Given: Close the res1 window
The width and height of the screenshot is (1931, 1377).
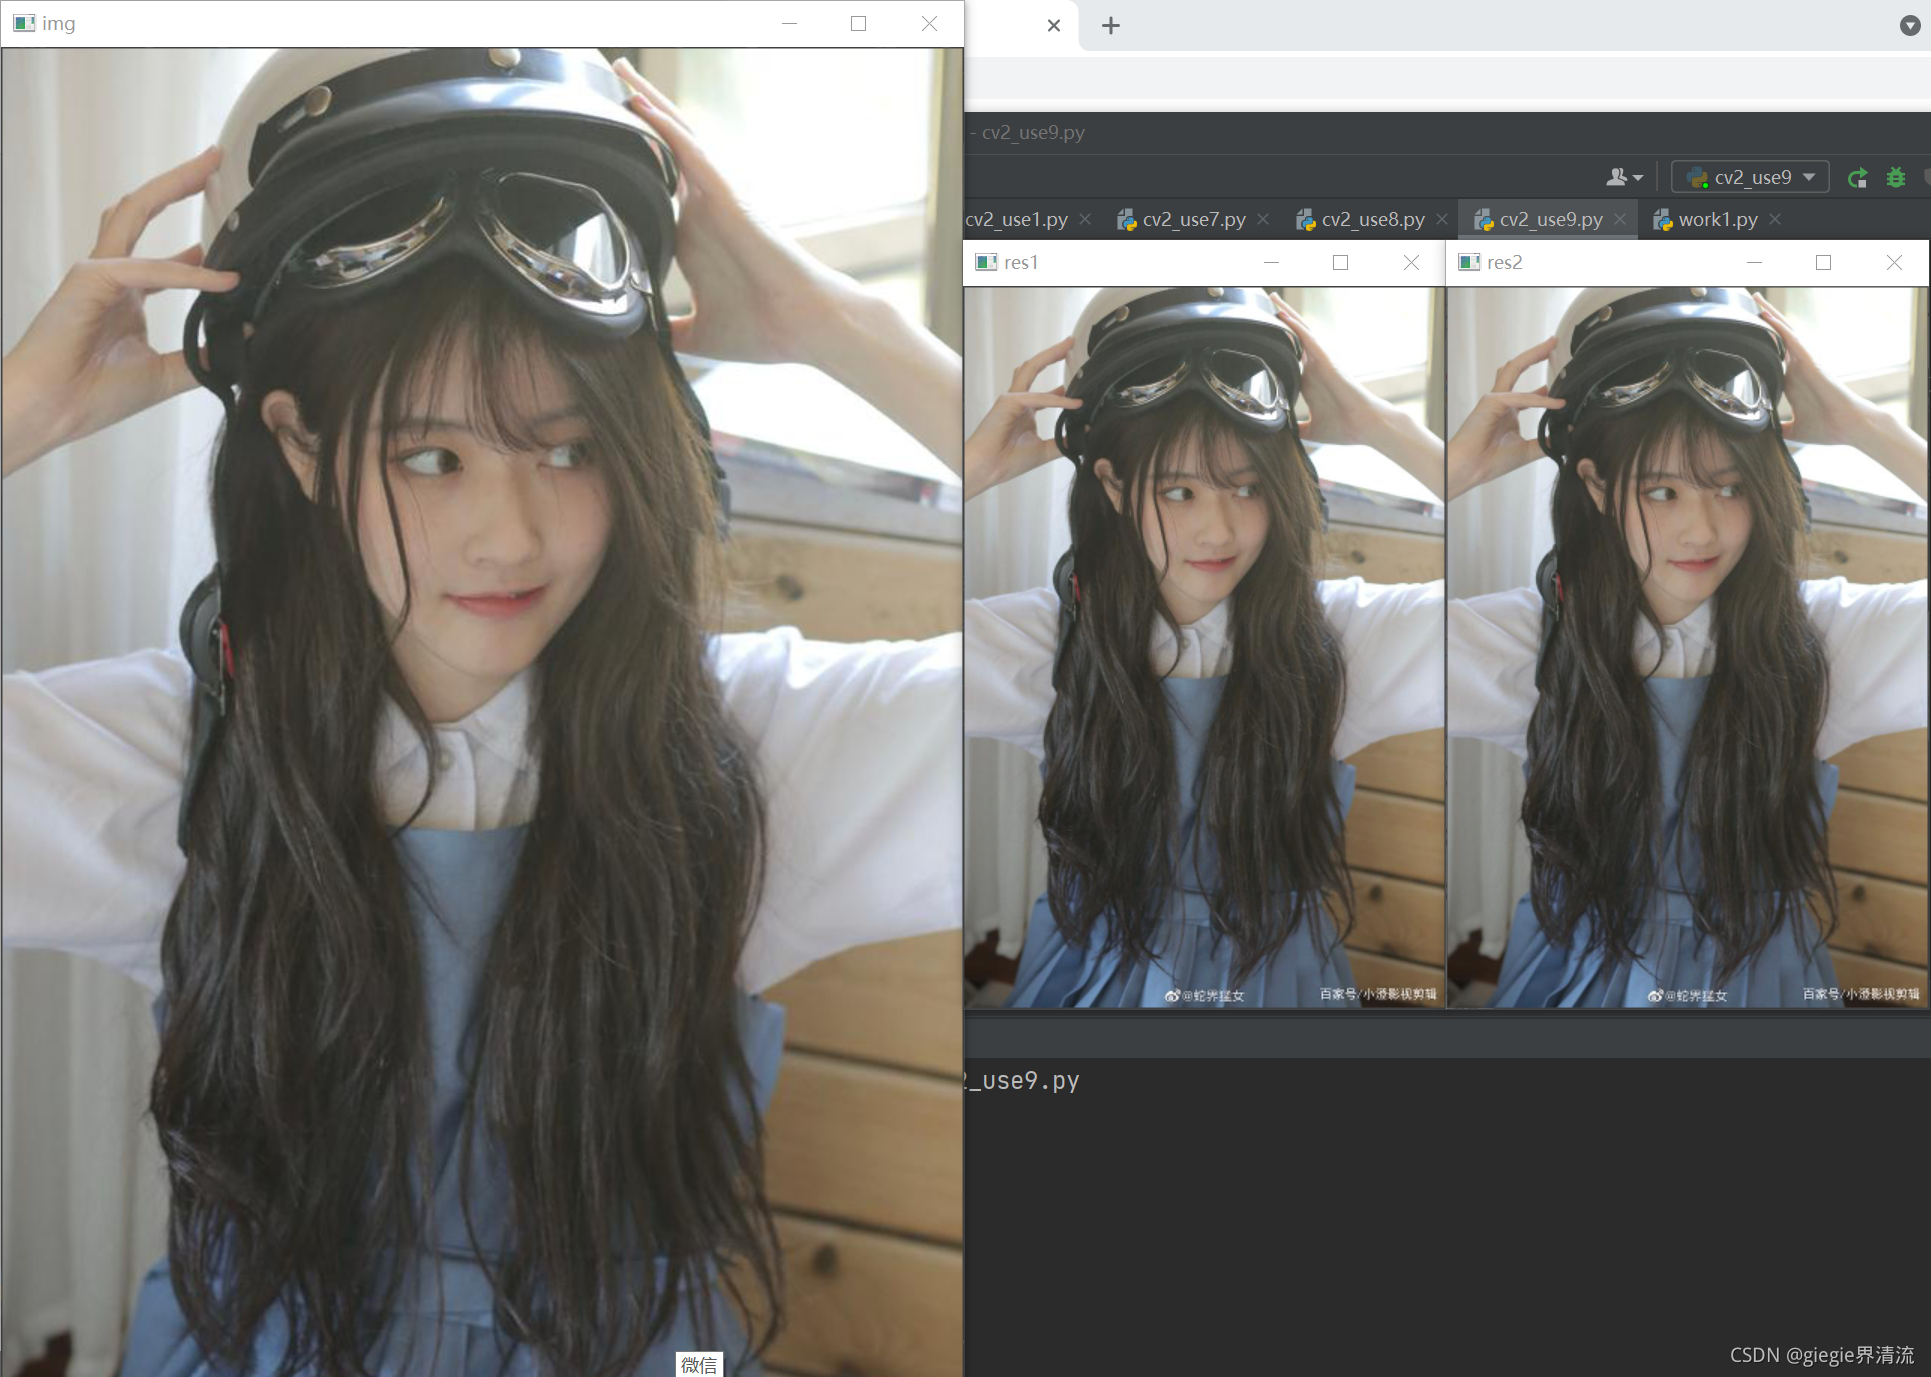Looking at the screenshot, I should (1411, 262).
